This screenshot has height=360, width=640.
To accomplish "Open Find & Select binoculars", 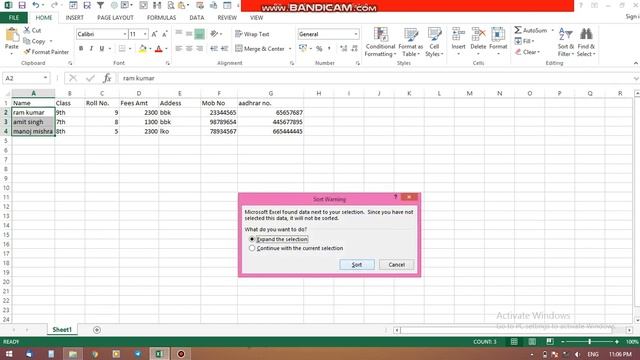I will [x=586, y=42].
